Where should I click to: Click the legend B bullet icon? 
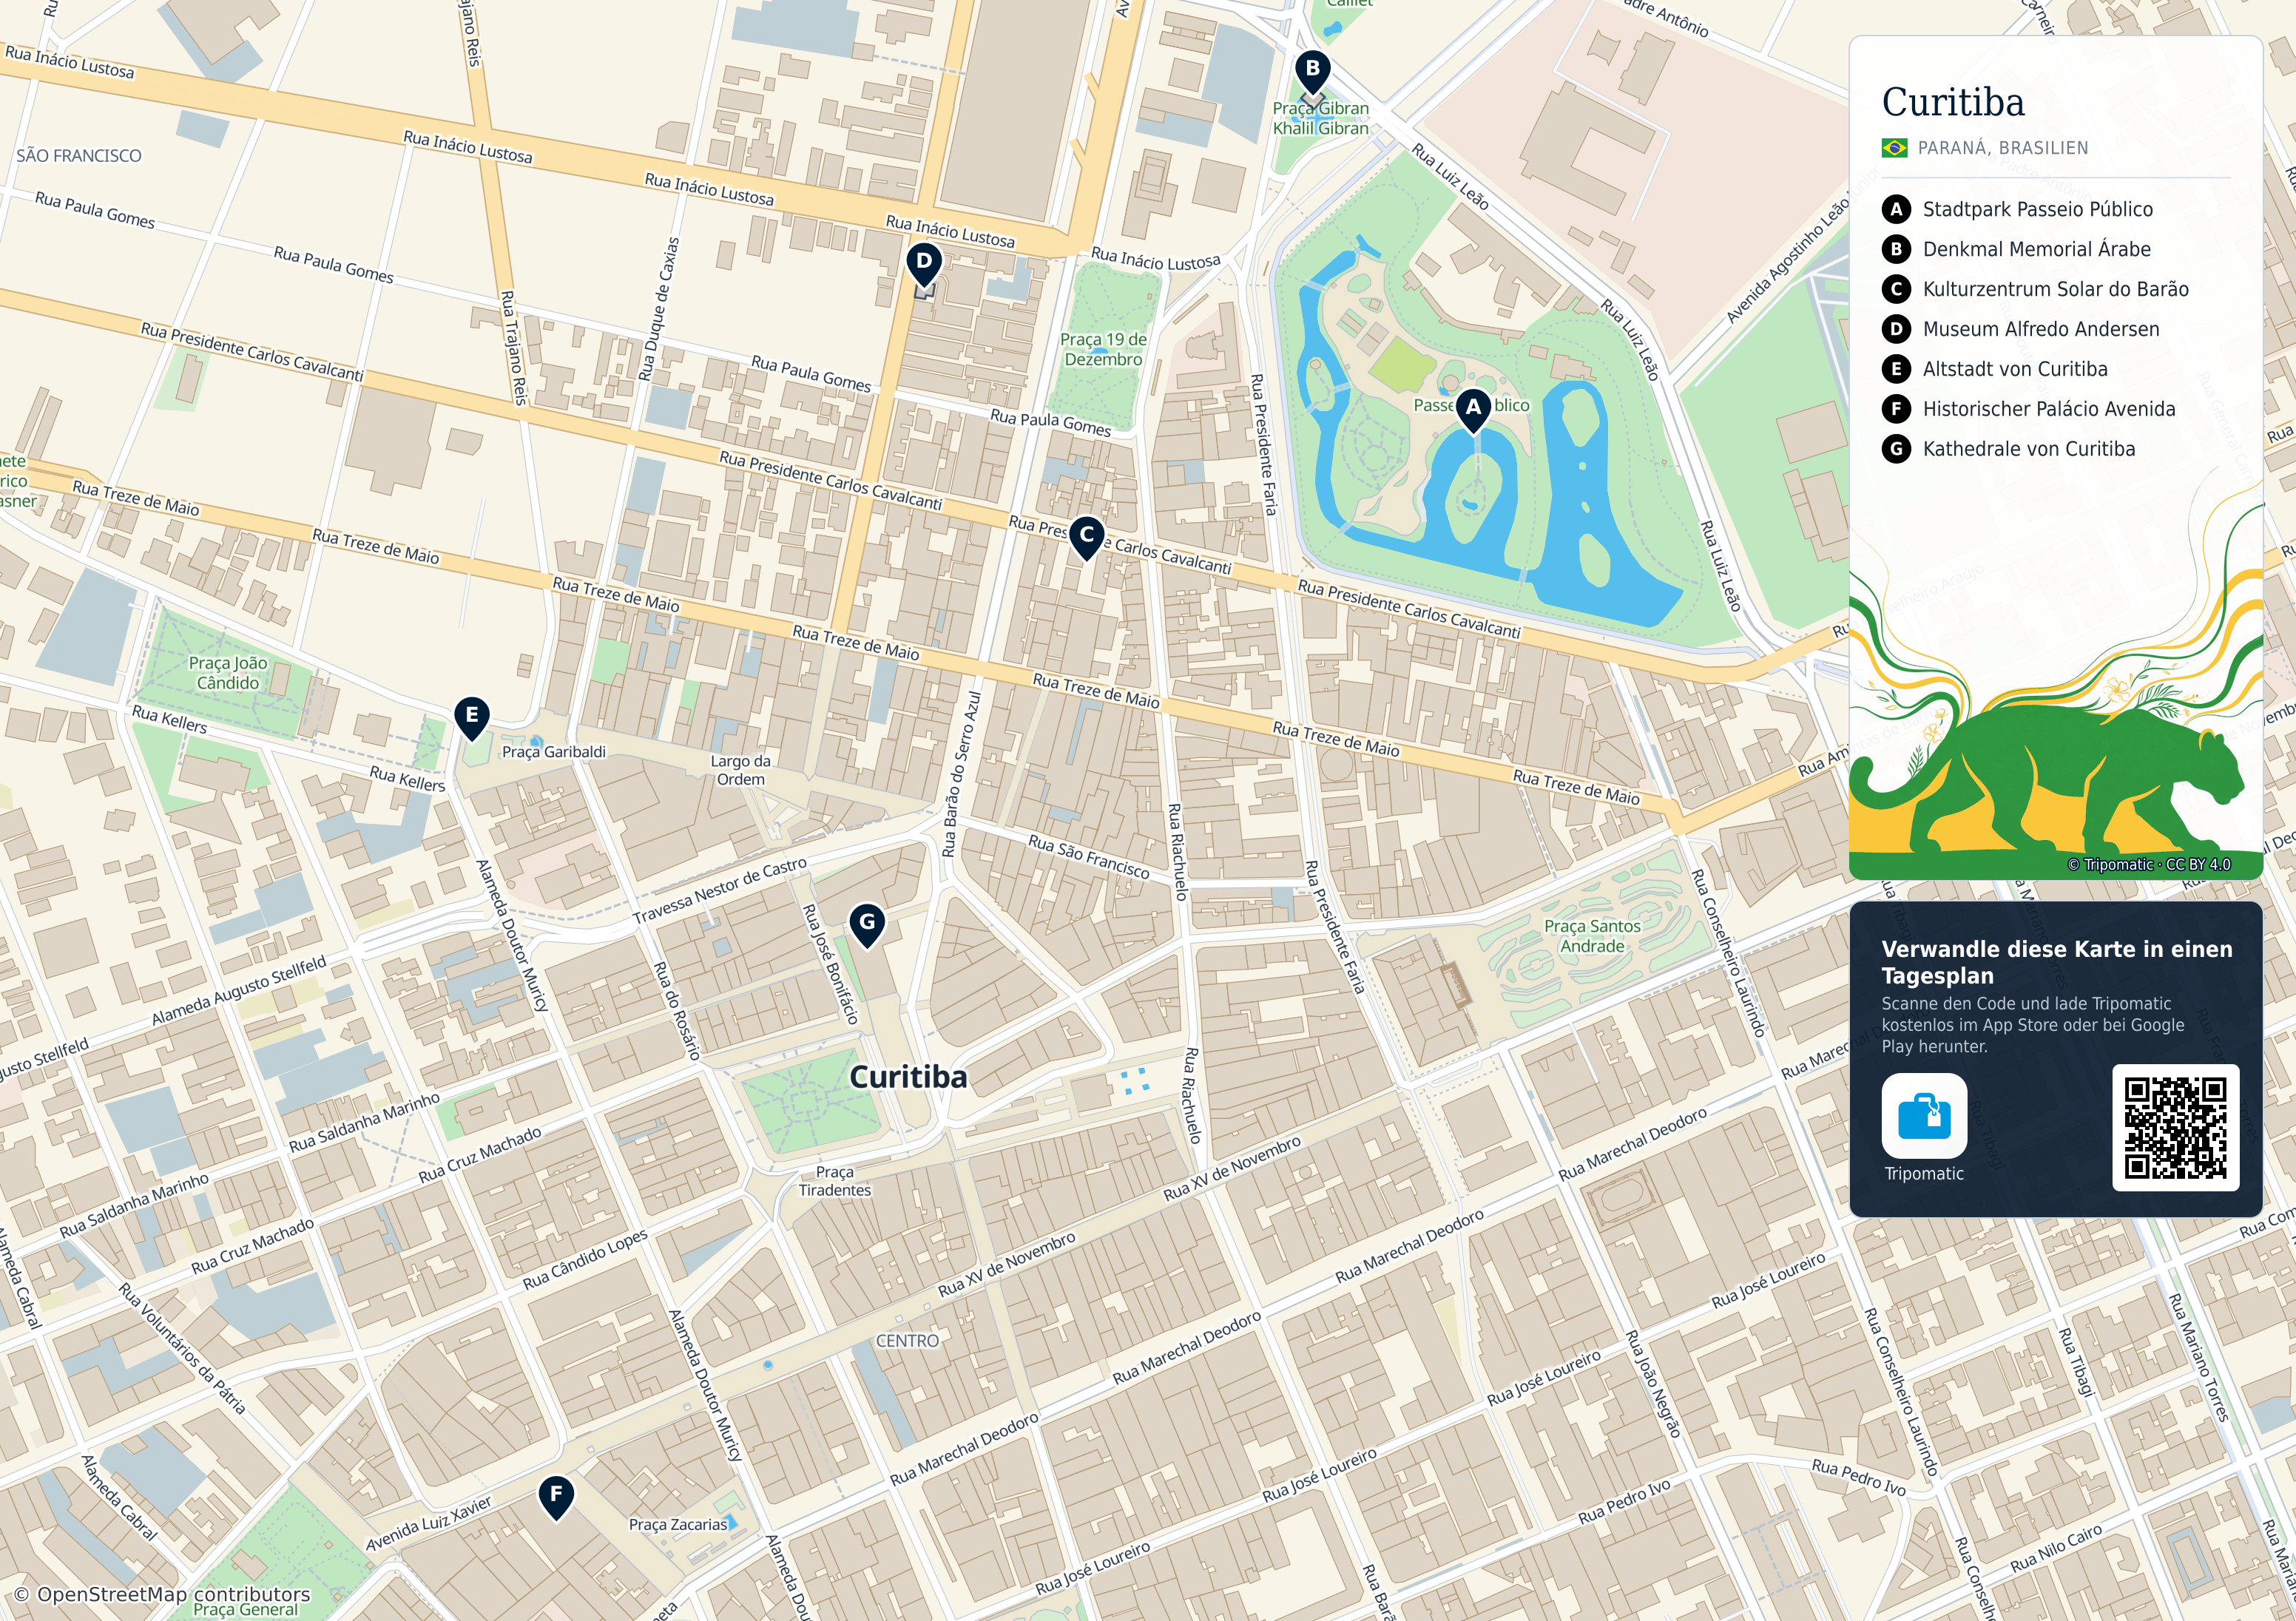tap(1895, 249)
